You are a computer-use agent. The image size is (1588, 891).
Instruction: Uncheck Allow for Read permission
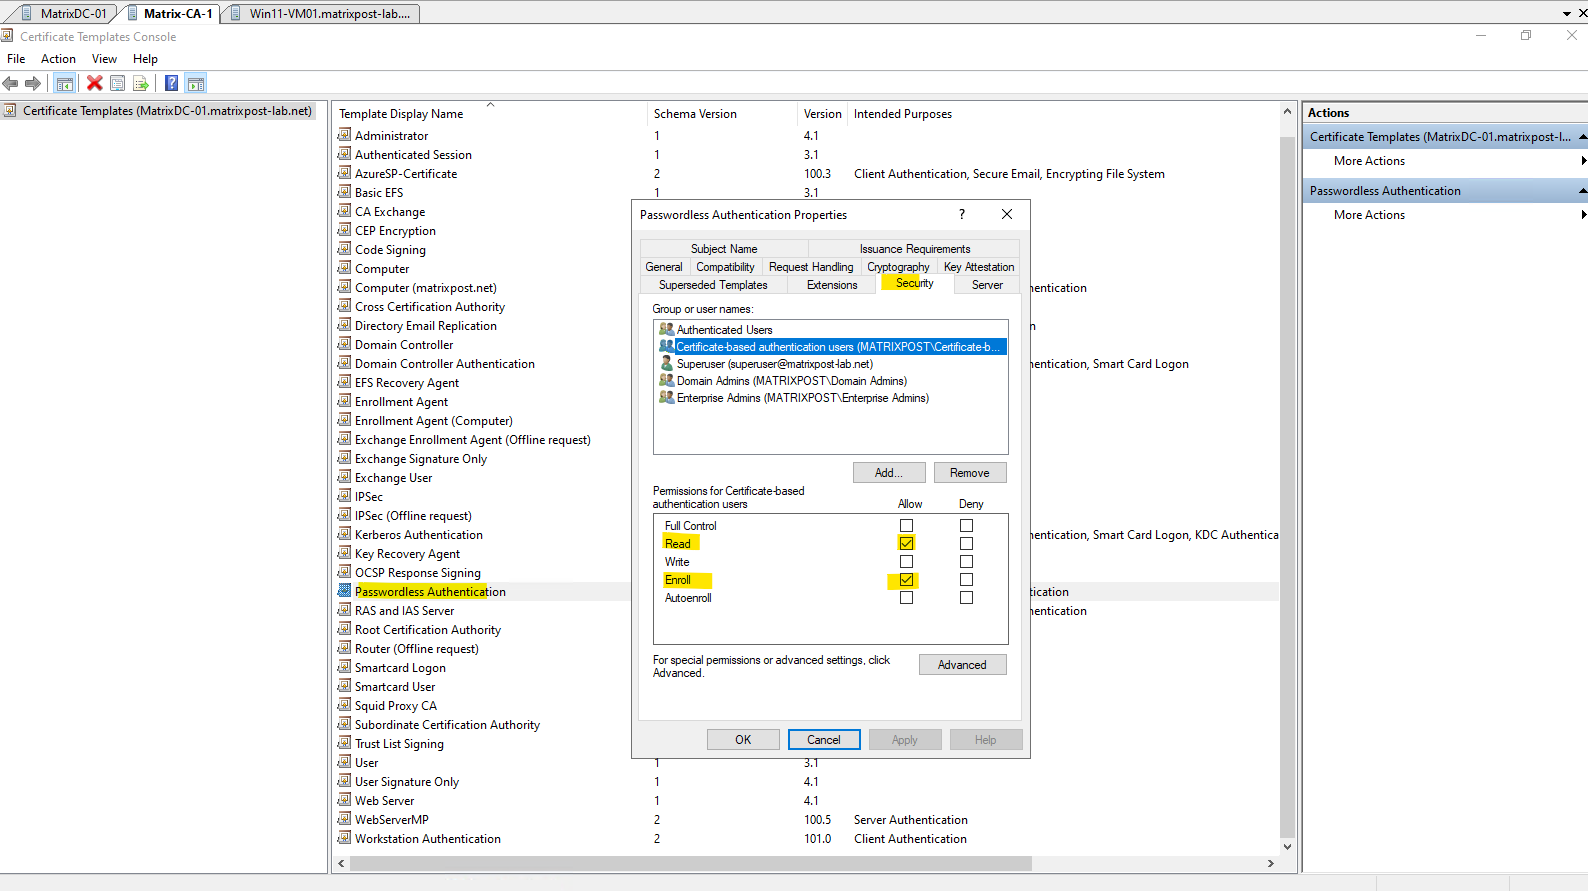(906, 543)
